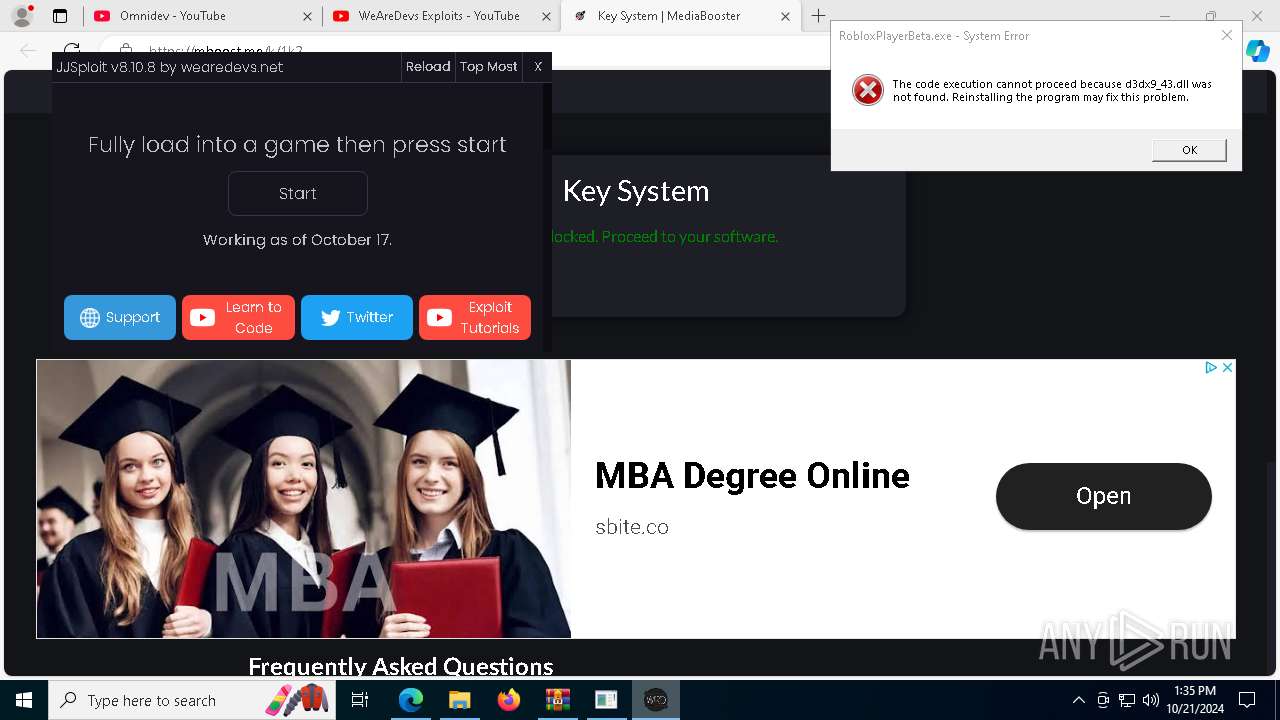Click 'Working as of October 17.' text
Image resolution: width=1280 pixels, height=720 pixels.
[298, 240]
